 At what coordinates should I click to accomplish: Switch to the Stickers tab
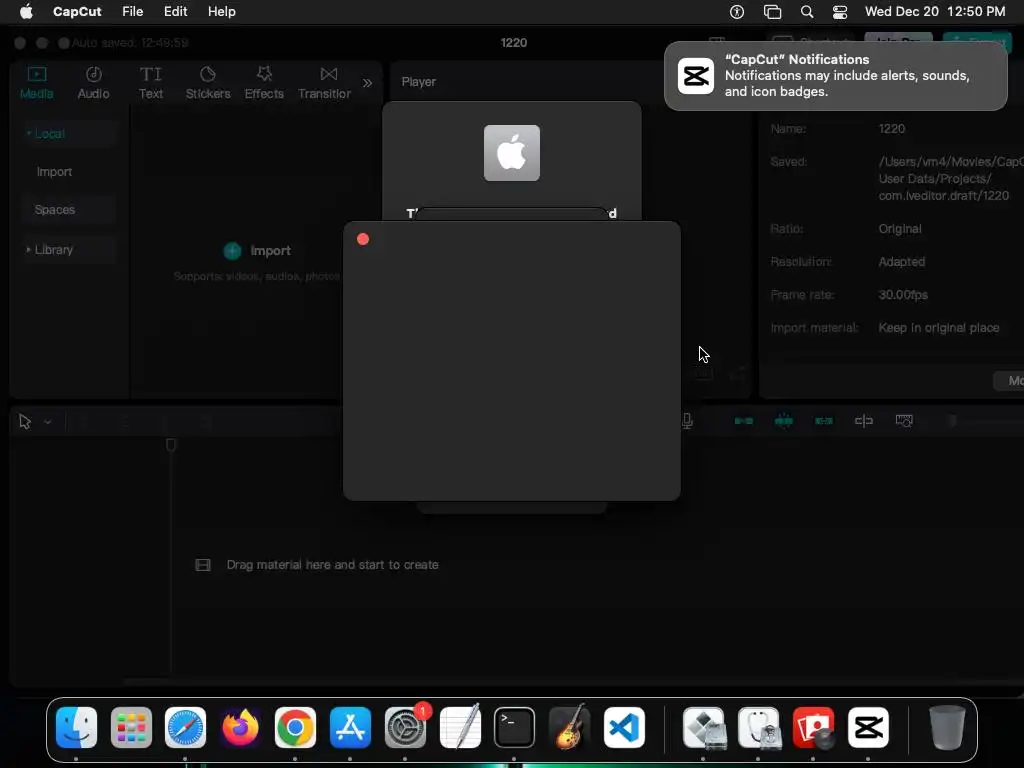(208, 83)
